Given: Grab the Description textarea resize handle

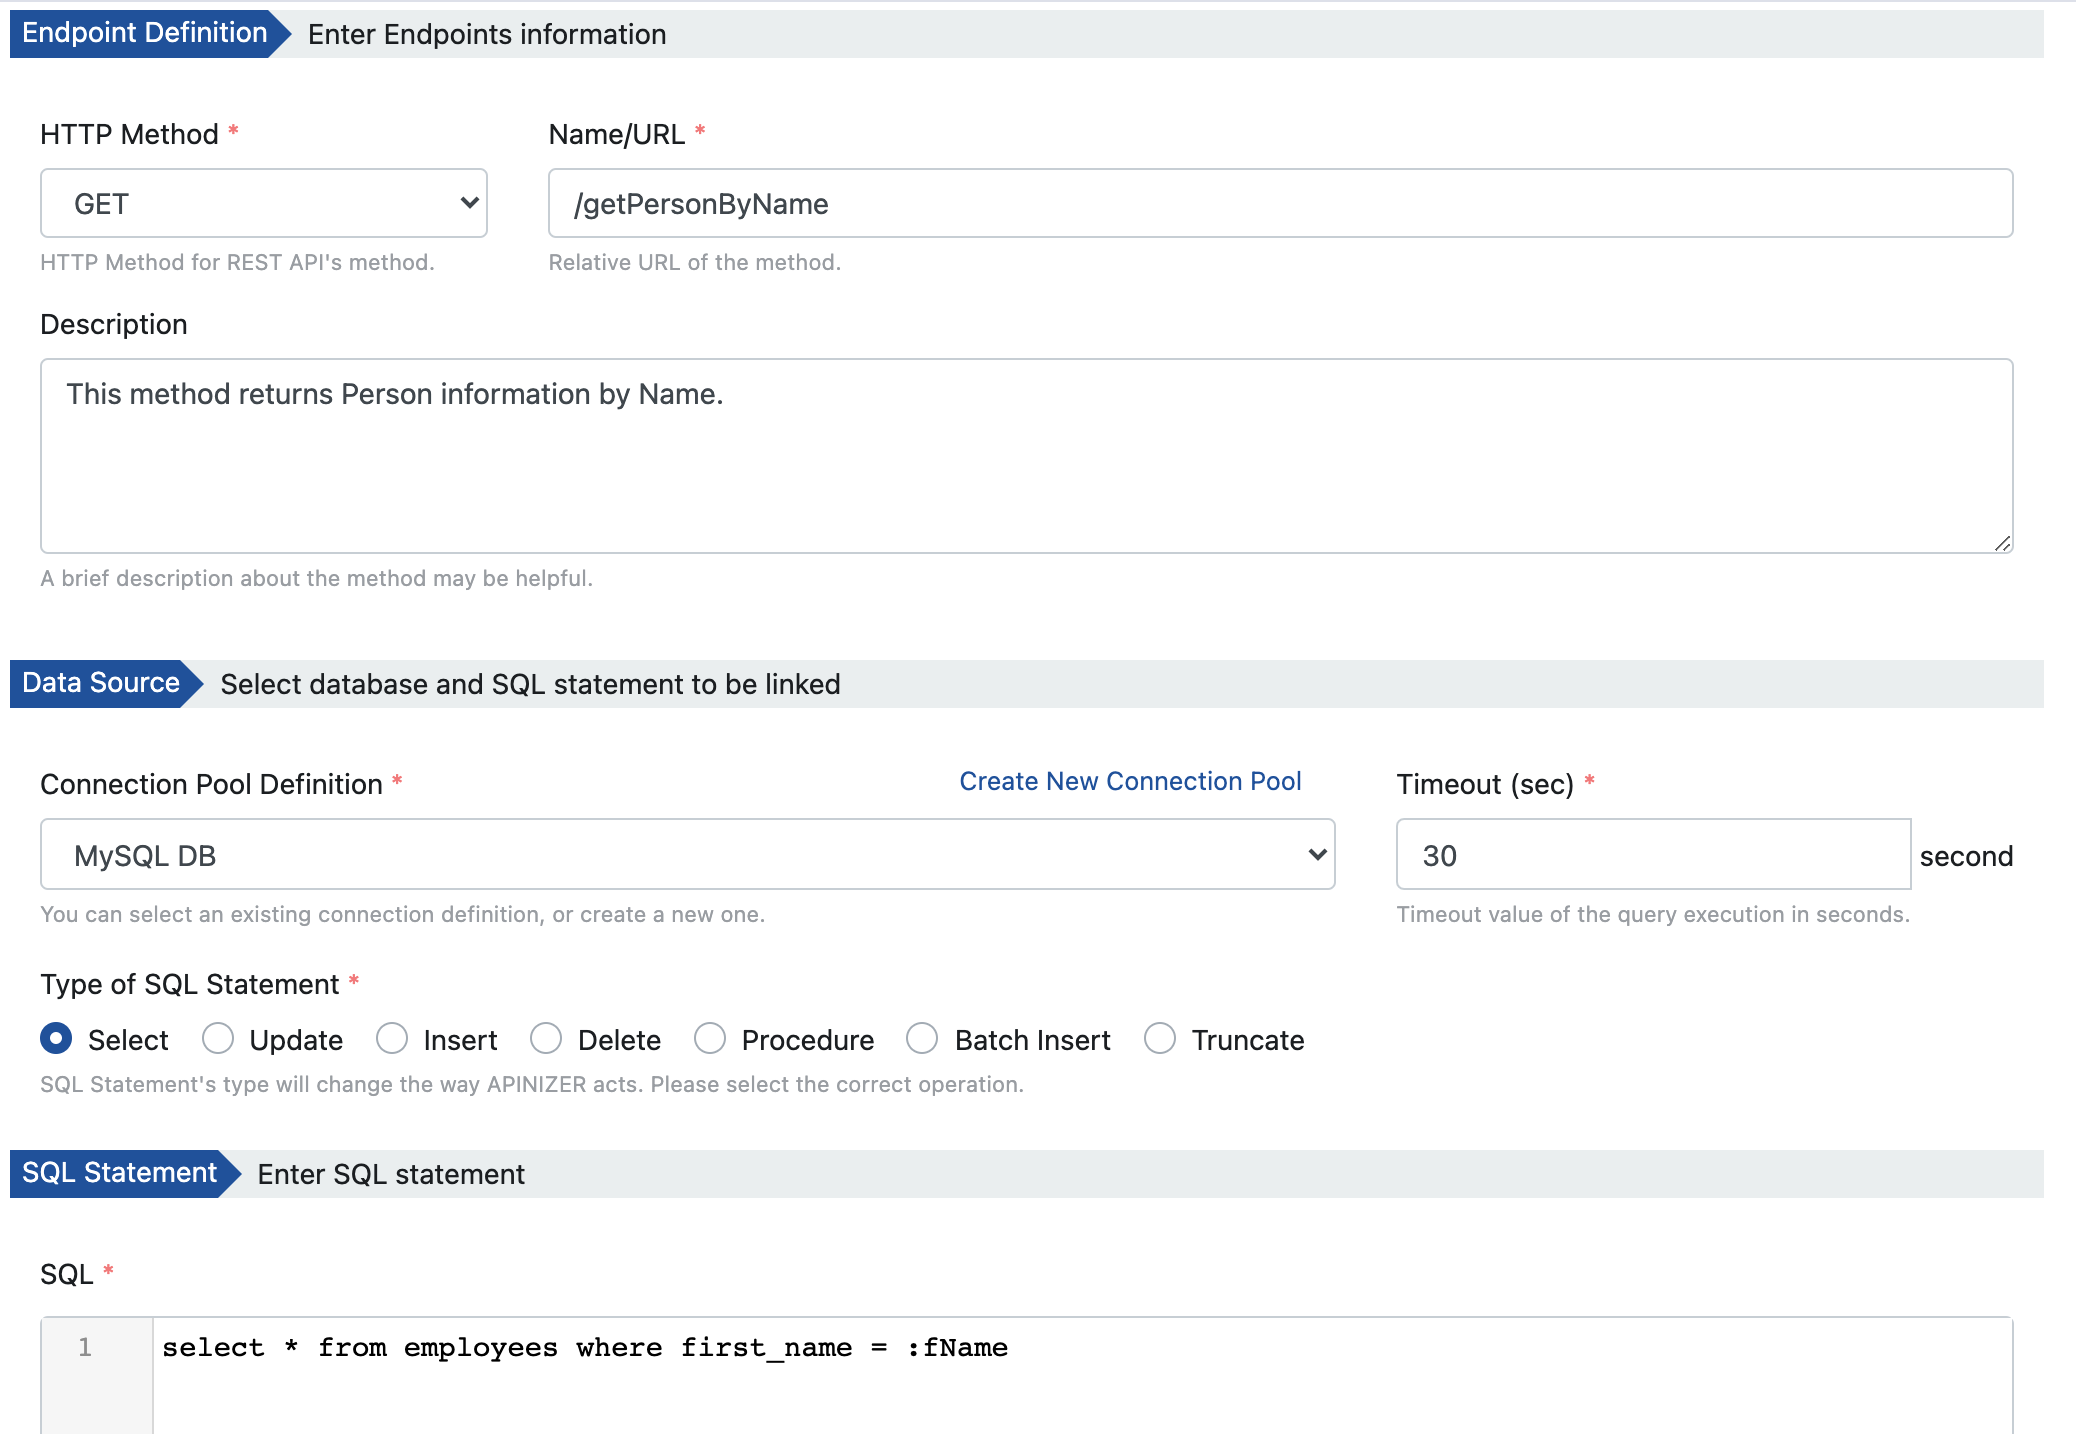Looking at the screenshot, I should 2001,543.
